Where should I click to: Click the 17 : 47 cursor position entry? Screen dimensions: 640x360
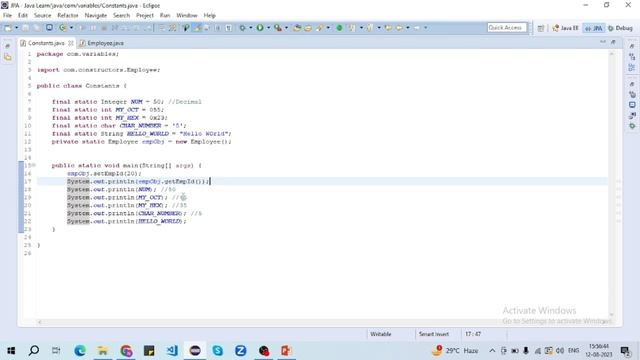[473, 334]
